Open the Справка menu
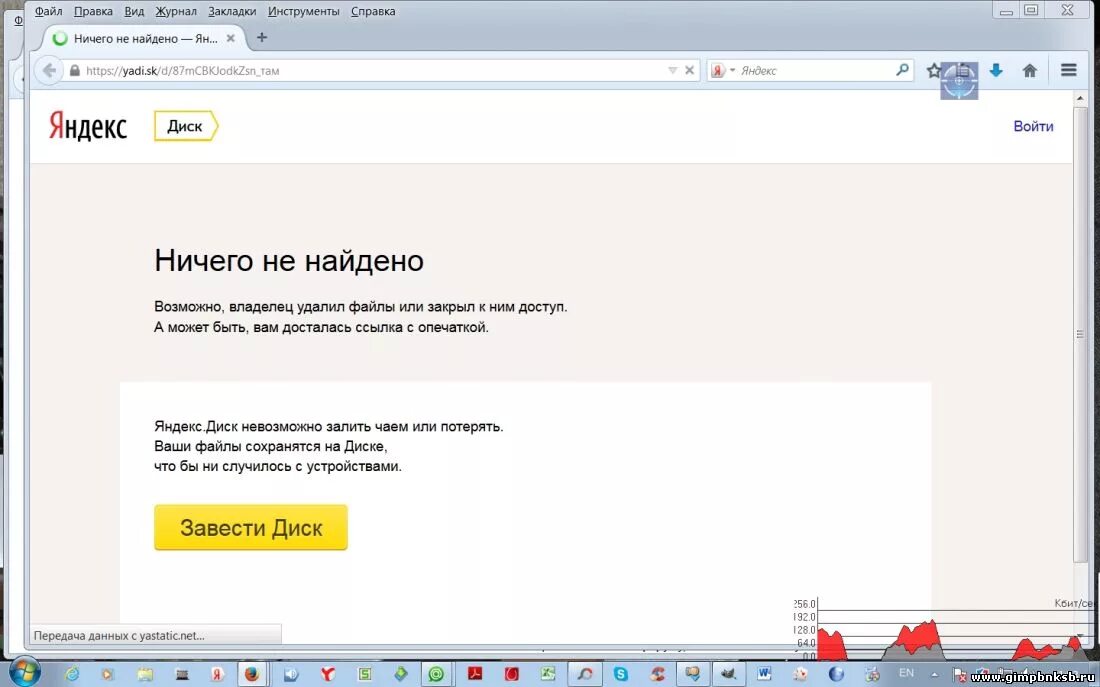Screen dimensions: 1100x687 [373, 11]
